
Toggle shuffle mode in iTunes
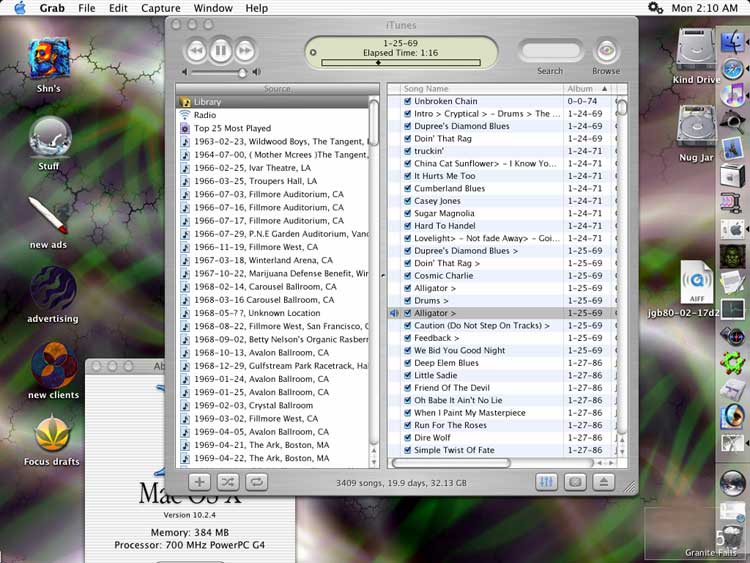(x=228, y=482)
